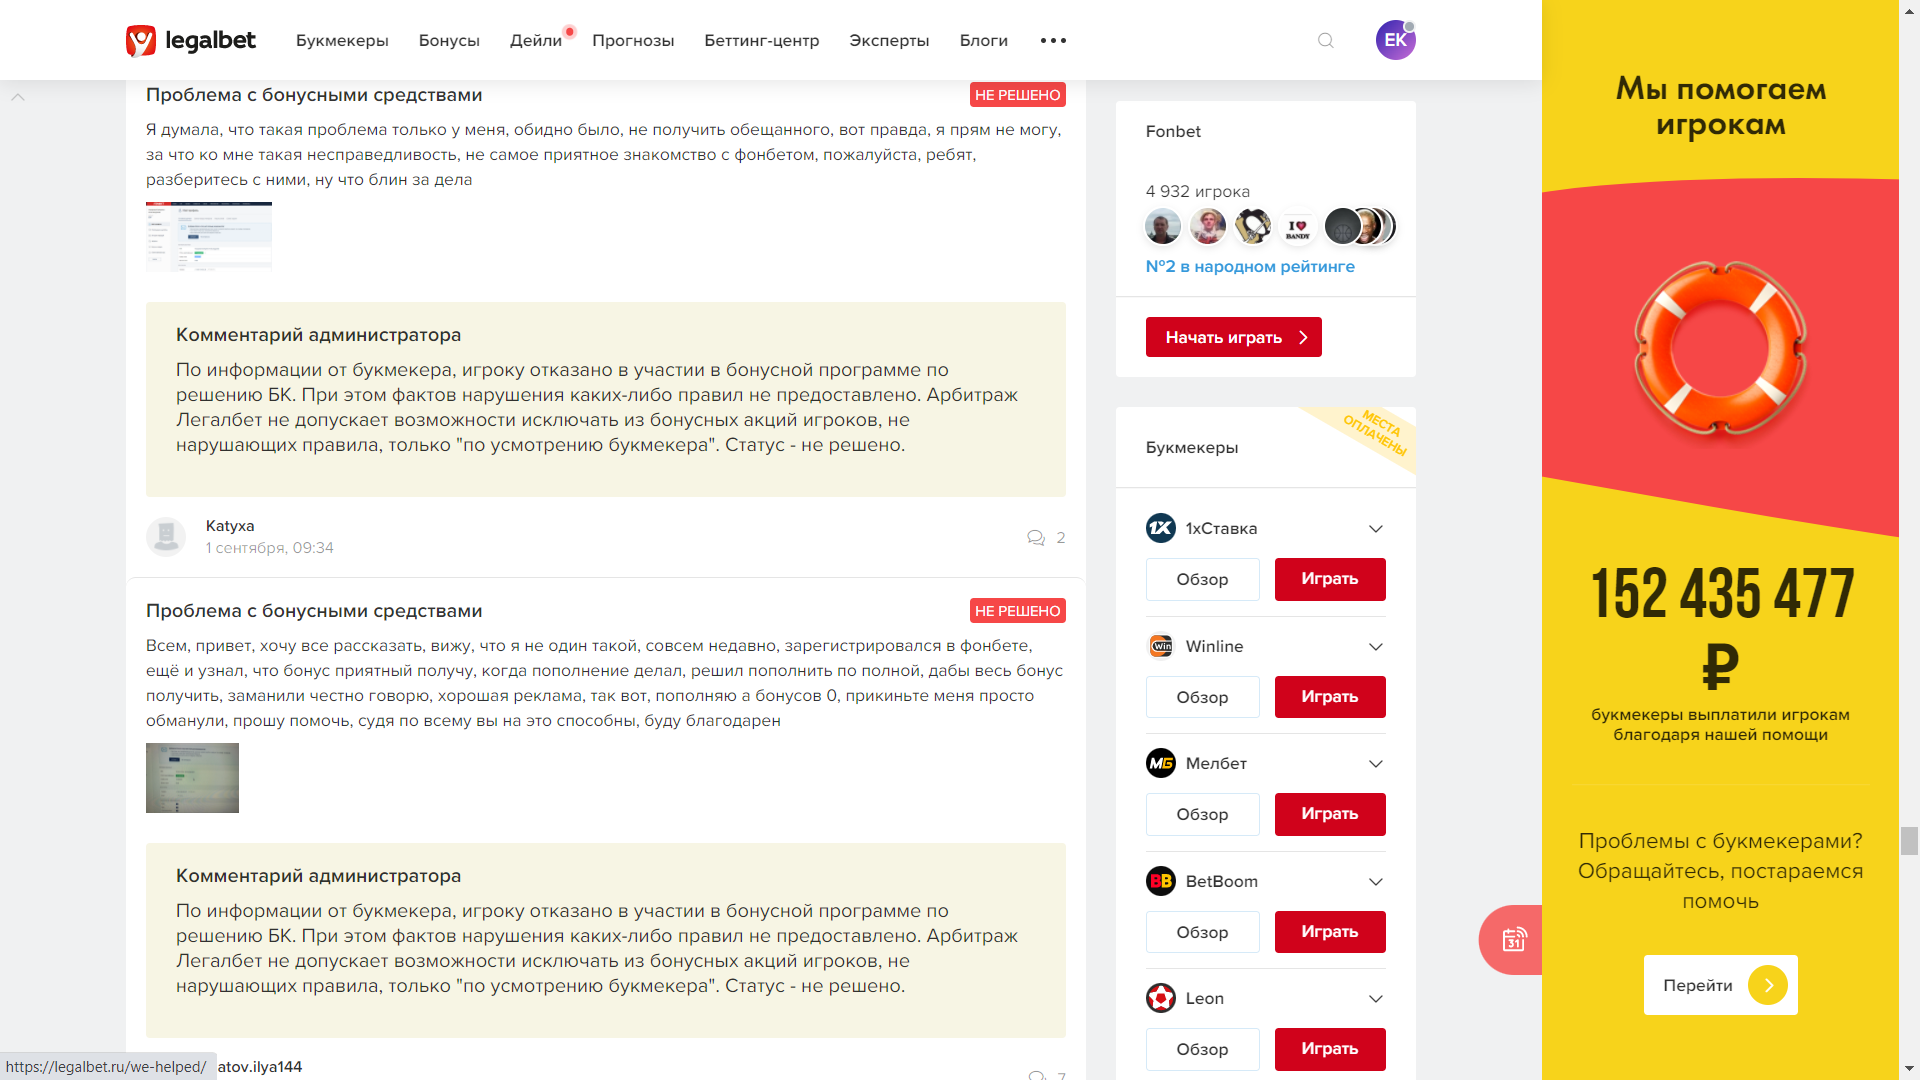Open the Прогнозы menu item

pyautogui.click(x=633, y=41)
